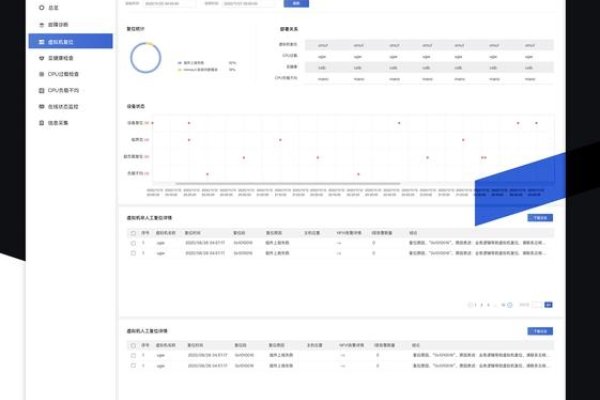
Task: Open the 故障诊断 menu item
Action: point(60,24)
